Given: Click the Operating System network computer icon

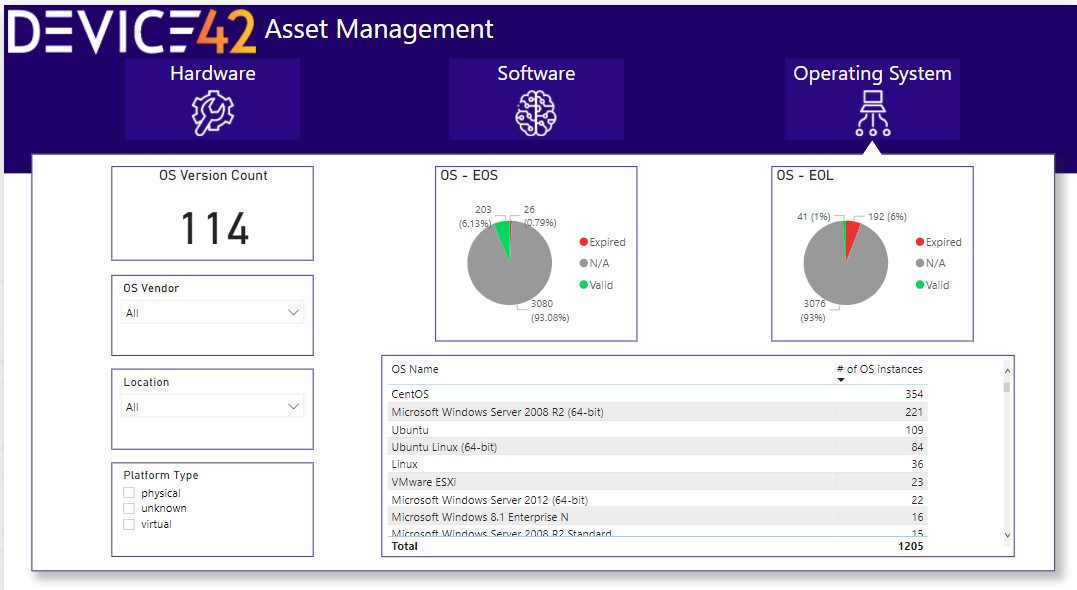Looking at the screenshot, I should [x=872, y=113].
